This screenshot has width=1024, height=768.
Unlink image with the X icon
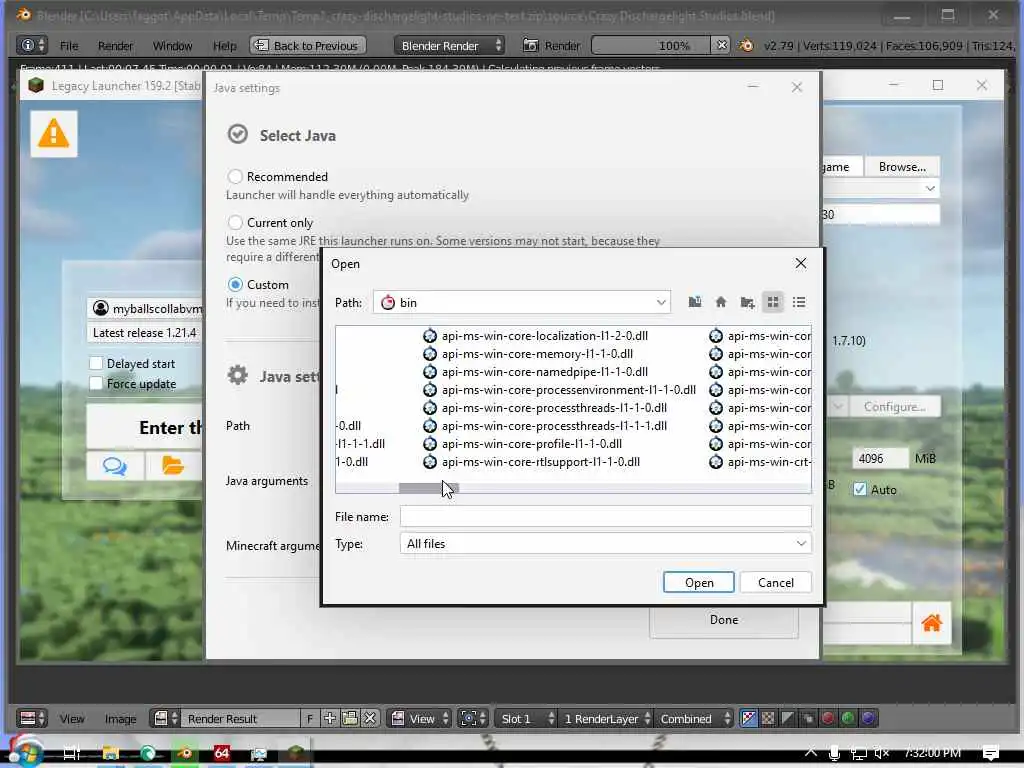(370, 718)
